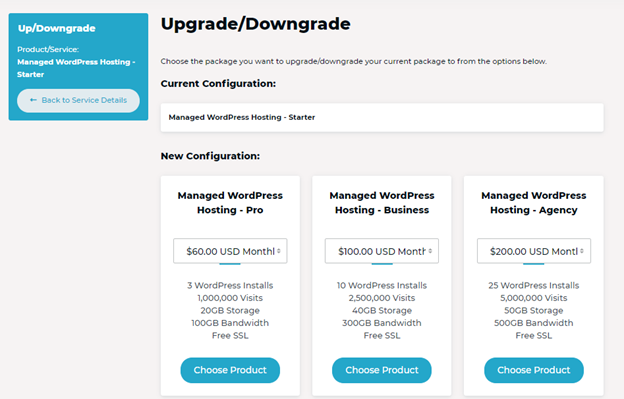This screenshot has height=399, width=624.
Task: Click the 5,000,000 Visits text
Action: (534, 298)
